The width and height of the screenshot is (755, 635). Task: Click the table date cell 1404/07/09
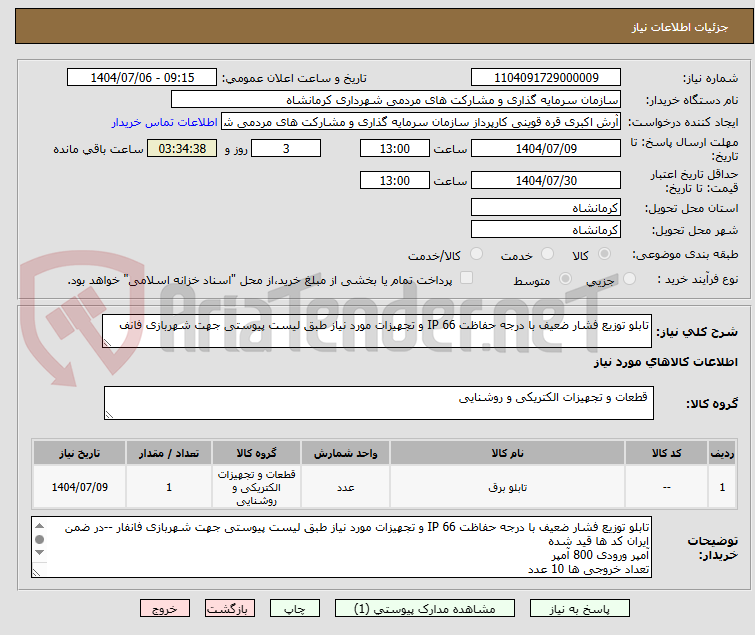[x=79, y=487]
